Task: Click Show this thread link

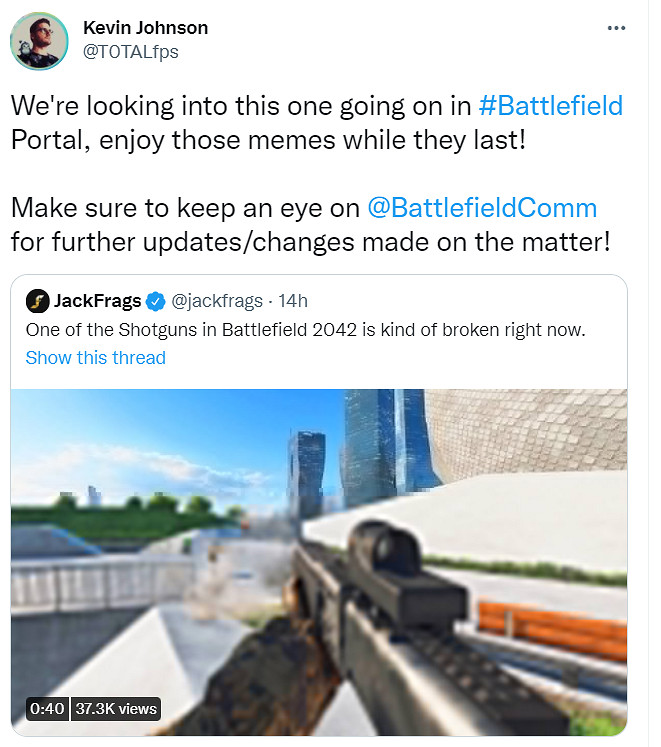Action: [x=96, y=358]
